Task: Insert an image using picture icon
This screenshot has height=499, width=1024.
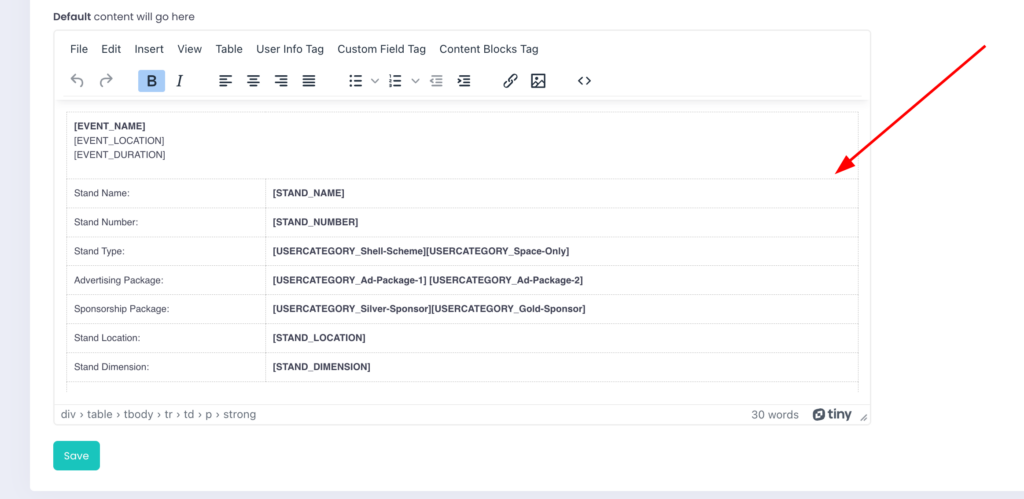Action: tap(538, 81)
